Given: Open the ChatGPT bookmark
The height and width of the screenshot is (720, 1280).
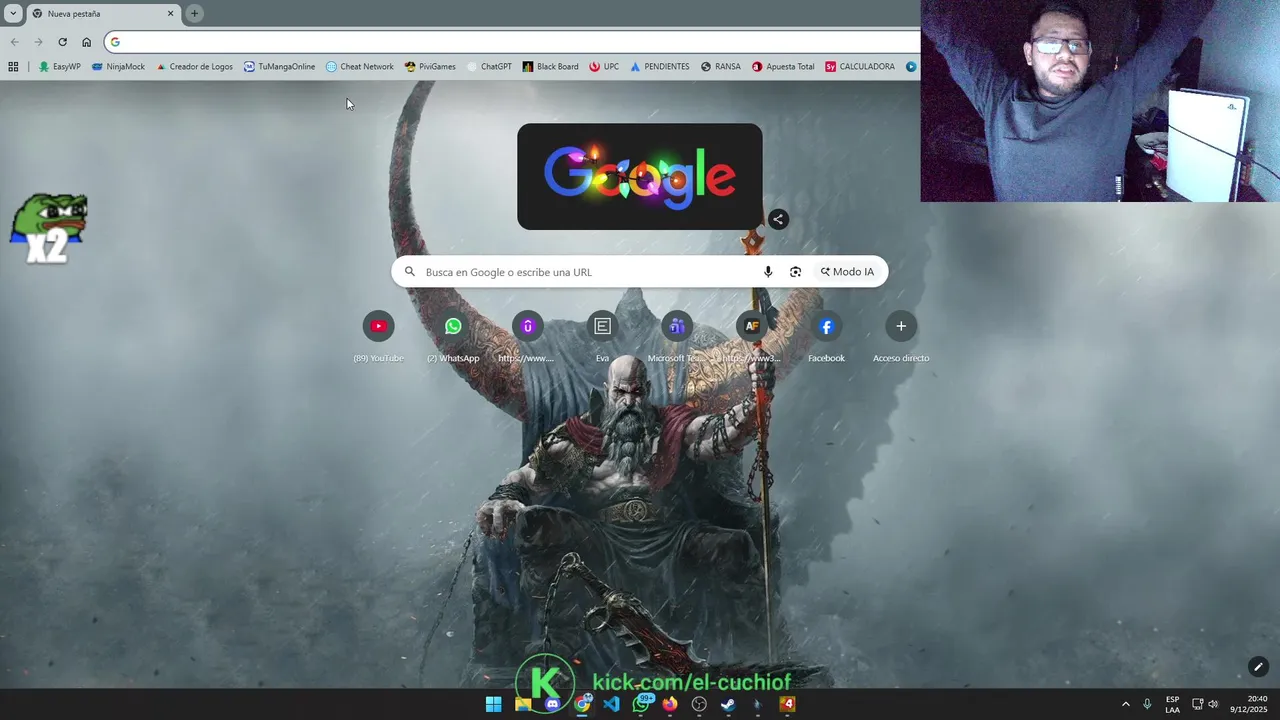Looking at the screenshot, I should tap(489, 67).
